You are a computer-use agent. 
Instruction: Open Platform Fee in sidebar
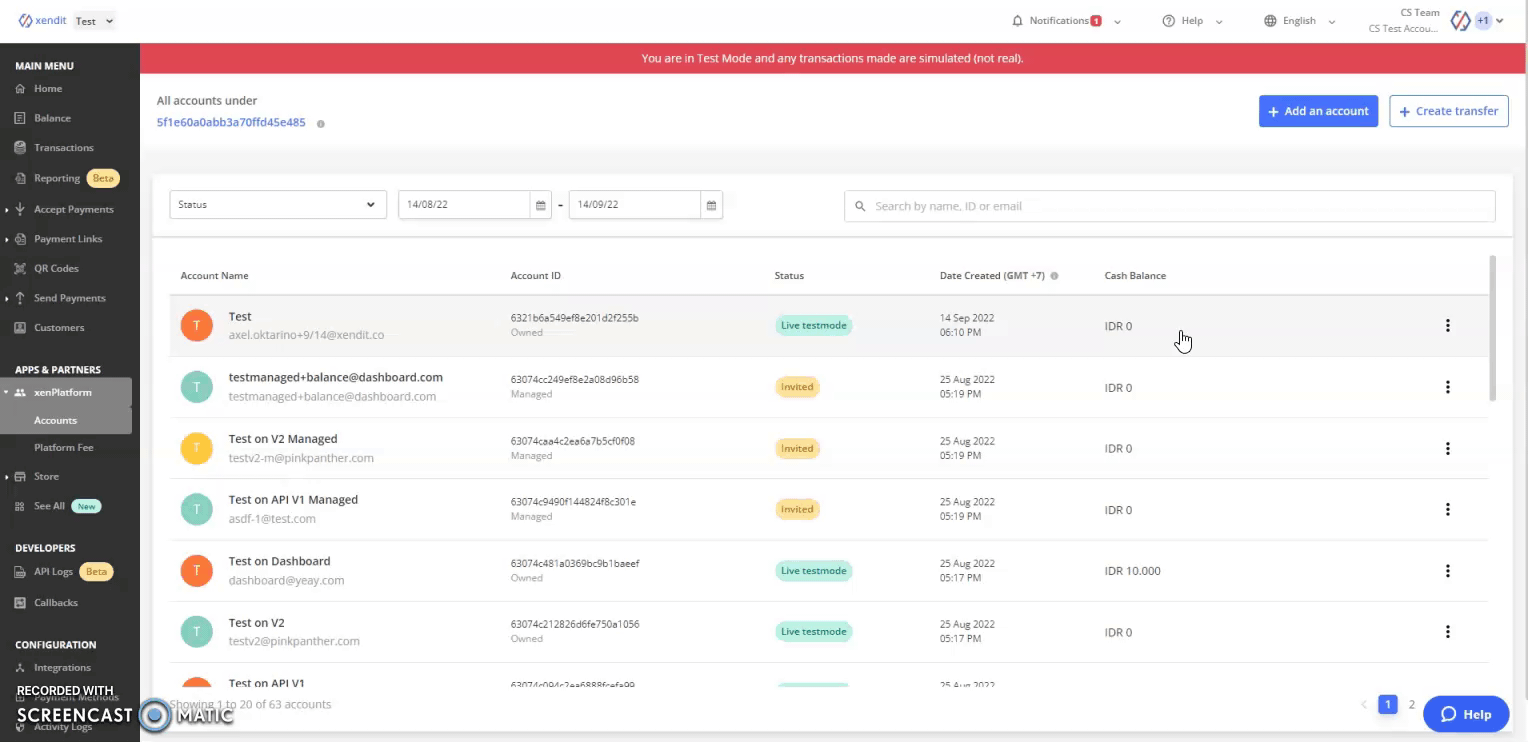[x=64, y=448]
